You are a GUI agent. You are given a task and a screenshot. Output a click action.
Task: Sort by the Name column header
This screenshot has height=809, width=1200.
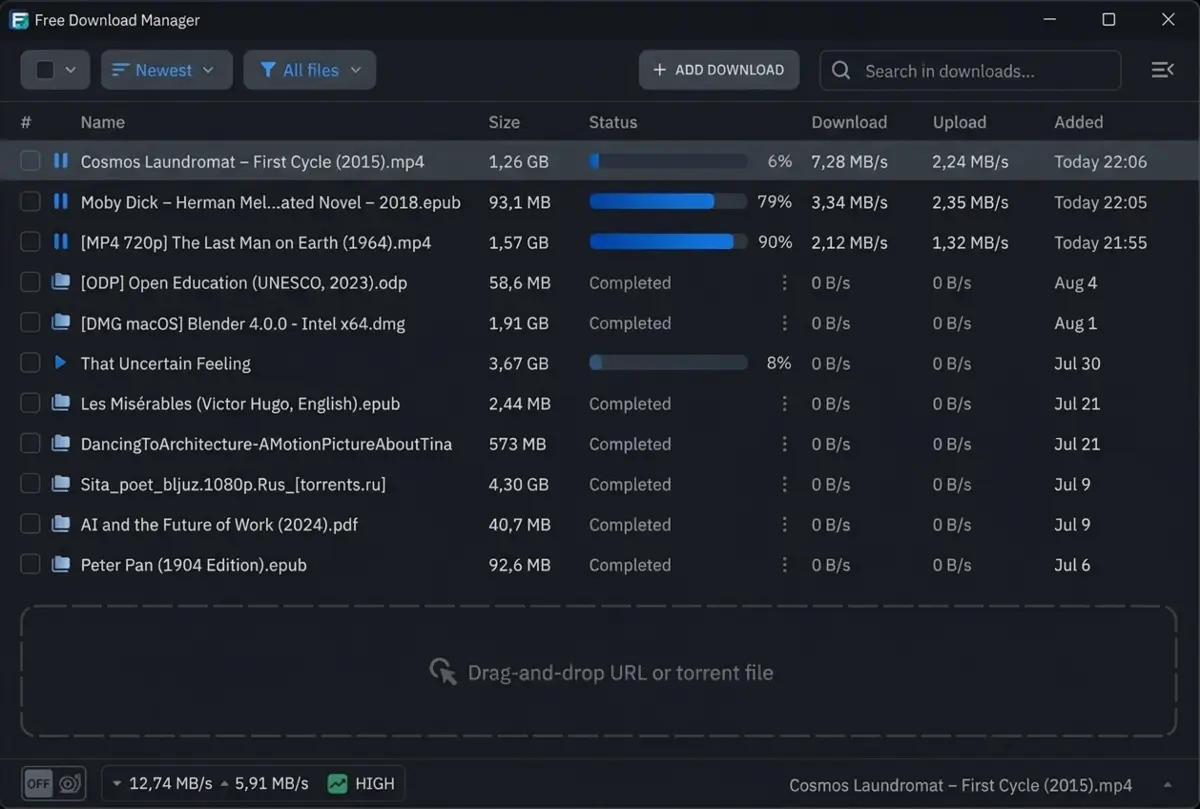[103, 122]
